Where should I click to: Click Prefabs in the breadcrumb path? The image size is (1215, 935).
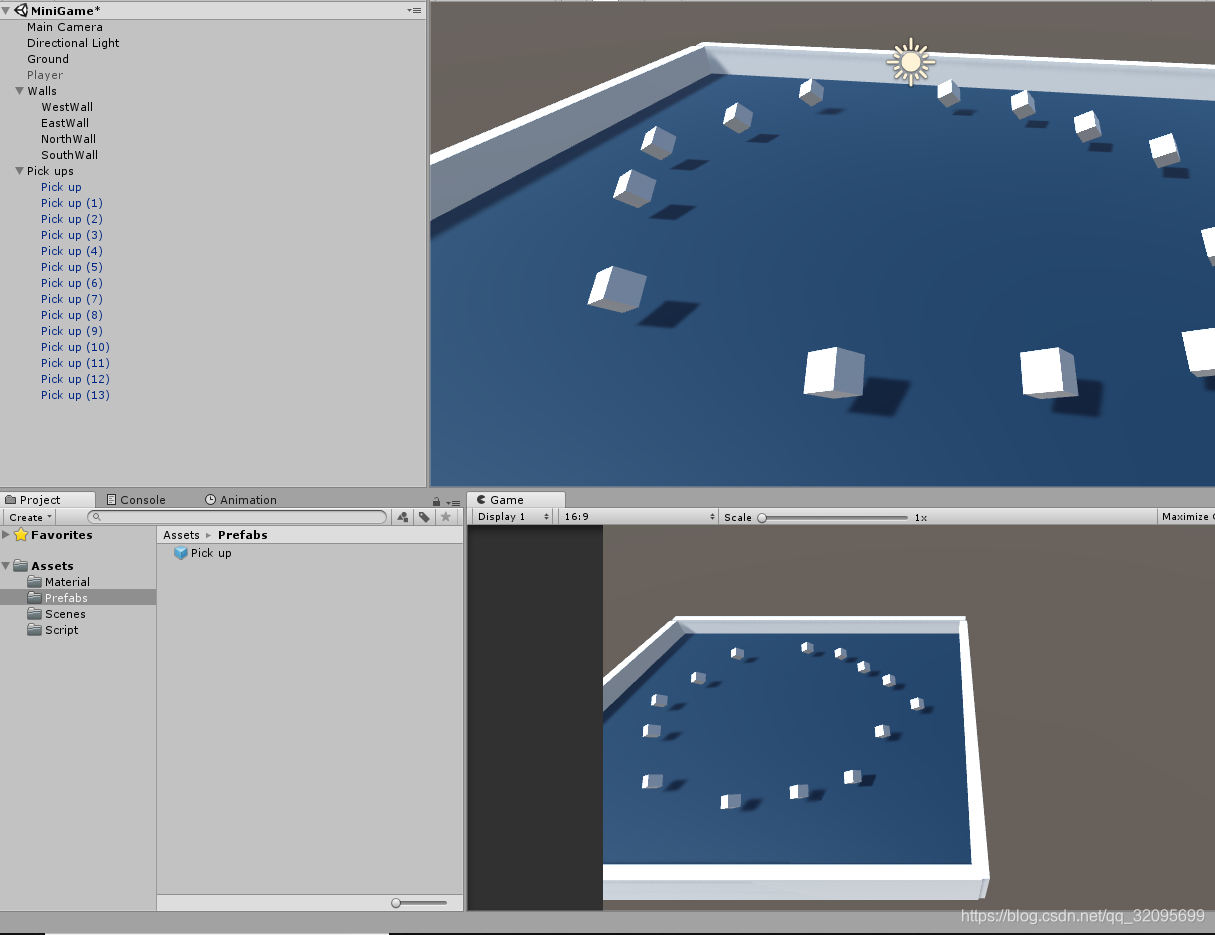coord(243,535)
